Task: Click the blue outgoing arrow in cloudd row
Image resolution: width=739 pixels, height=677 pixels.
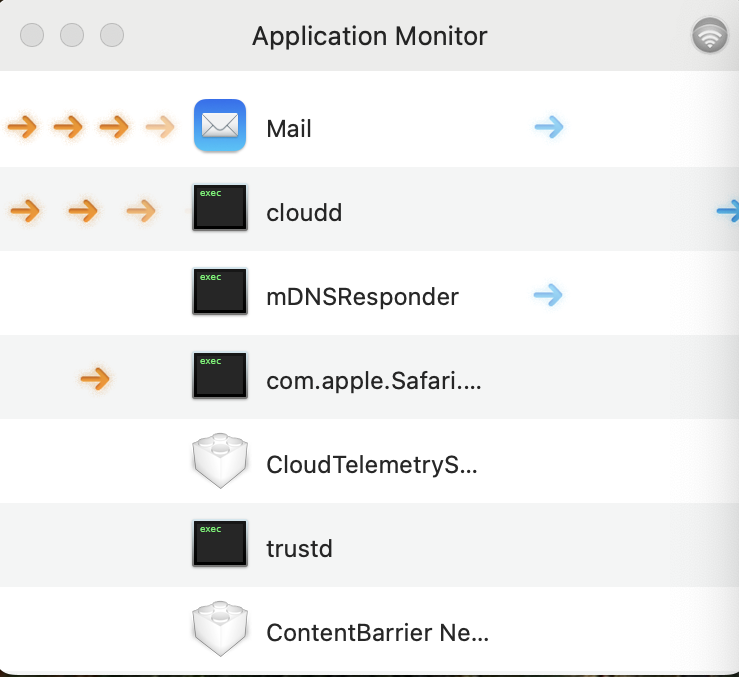Action: (x=728, y=210)
